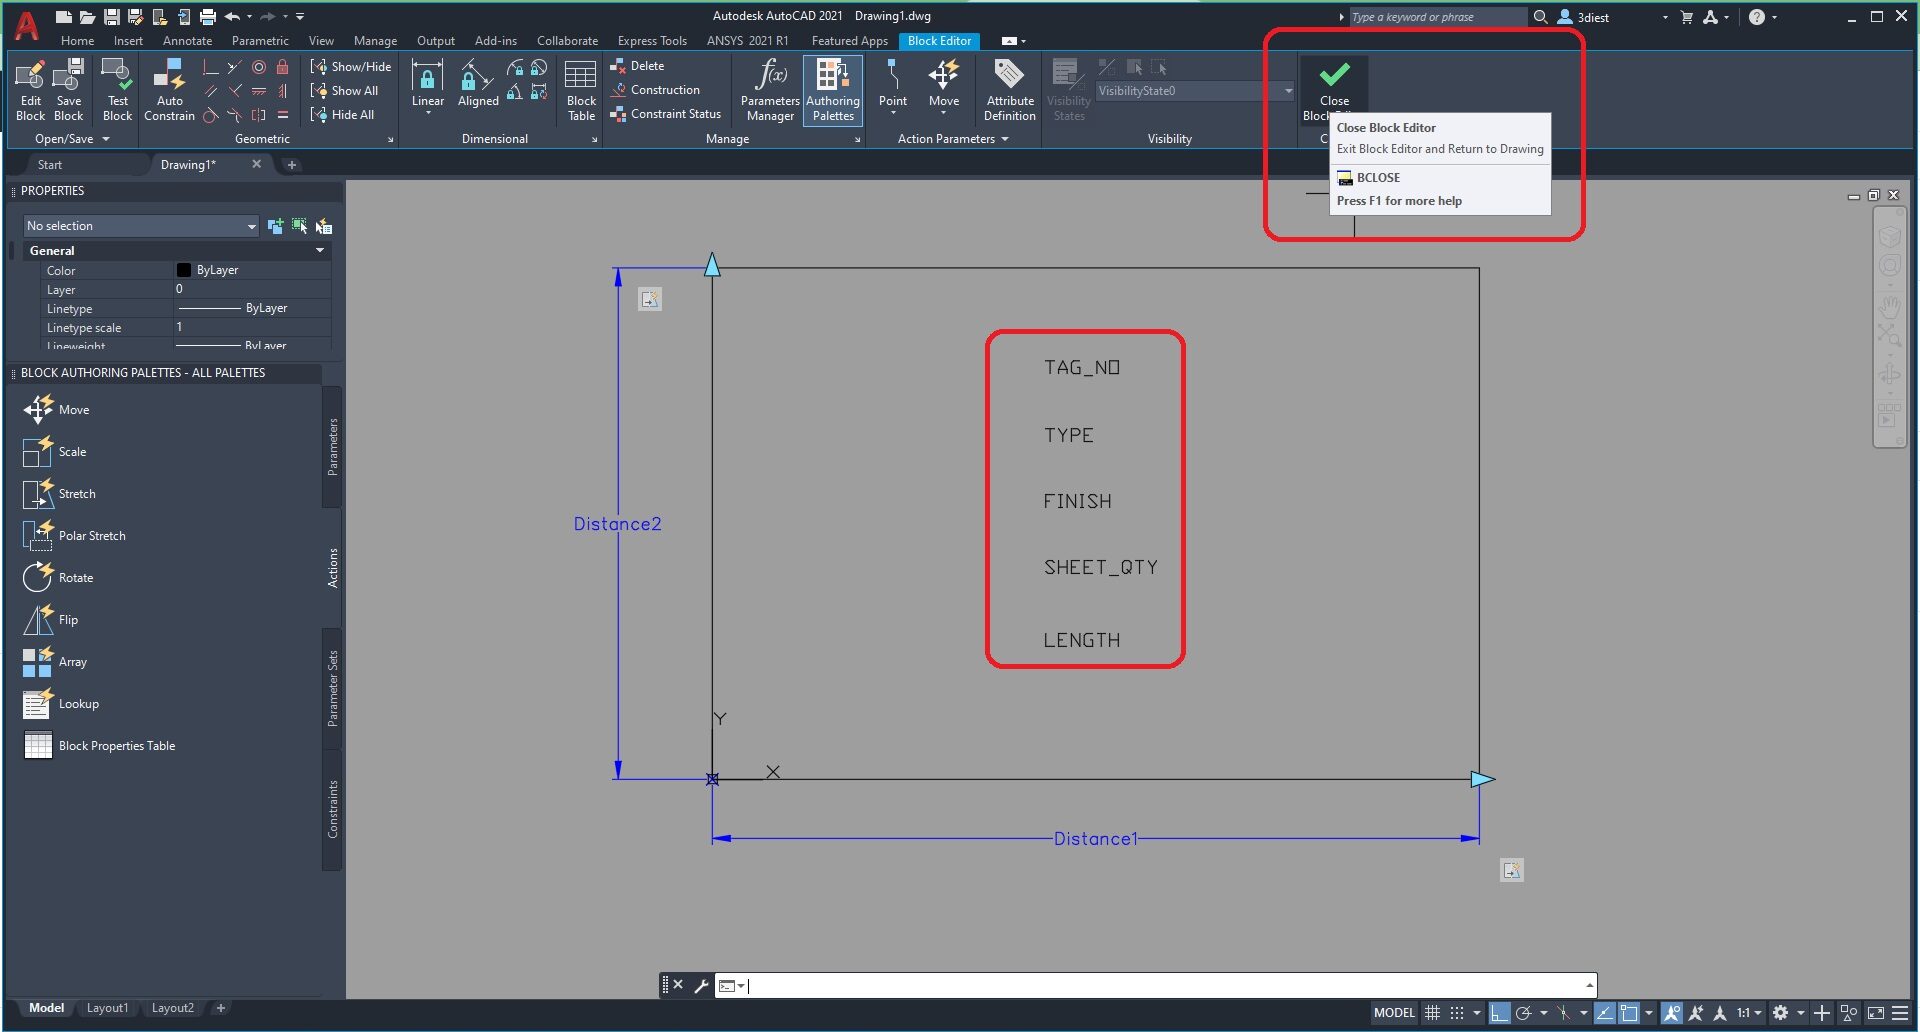Select the Fix lock geometric constraint
Screen dimensions: 1920x1032
[283, 67]
